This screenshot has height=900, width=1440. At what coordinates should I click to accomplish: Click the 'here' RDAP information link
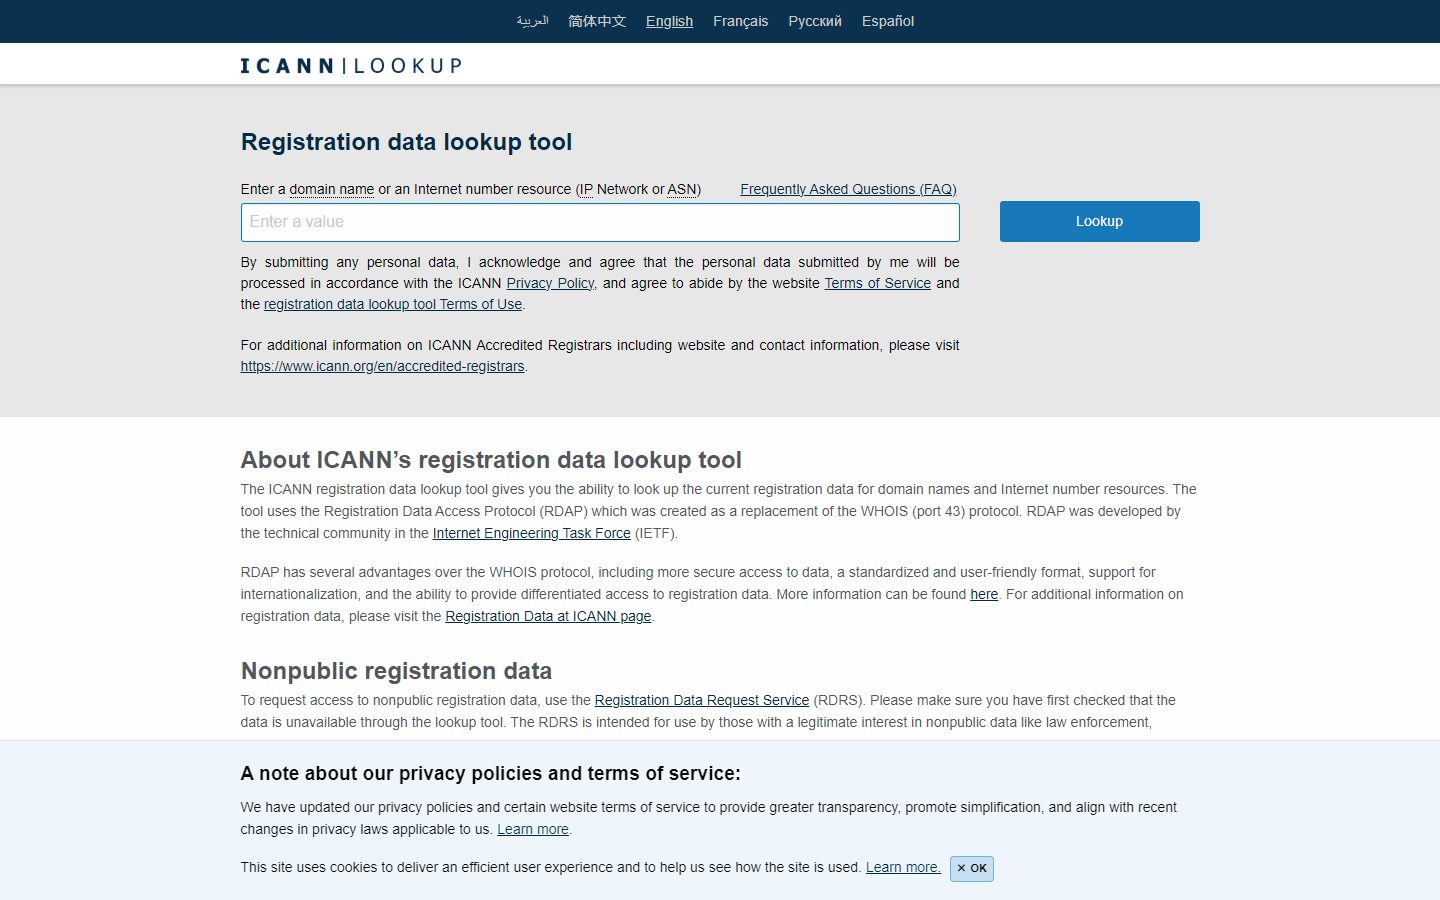[x=984, y=594]
